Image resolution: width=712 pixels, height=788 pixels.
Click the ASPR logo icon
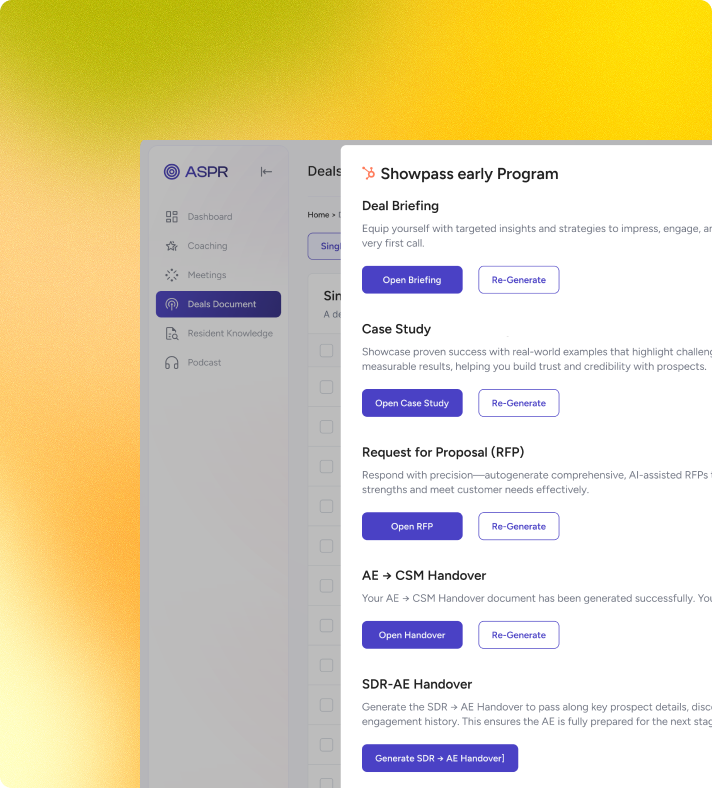pos(171,172)
